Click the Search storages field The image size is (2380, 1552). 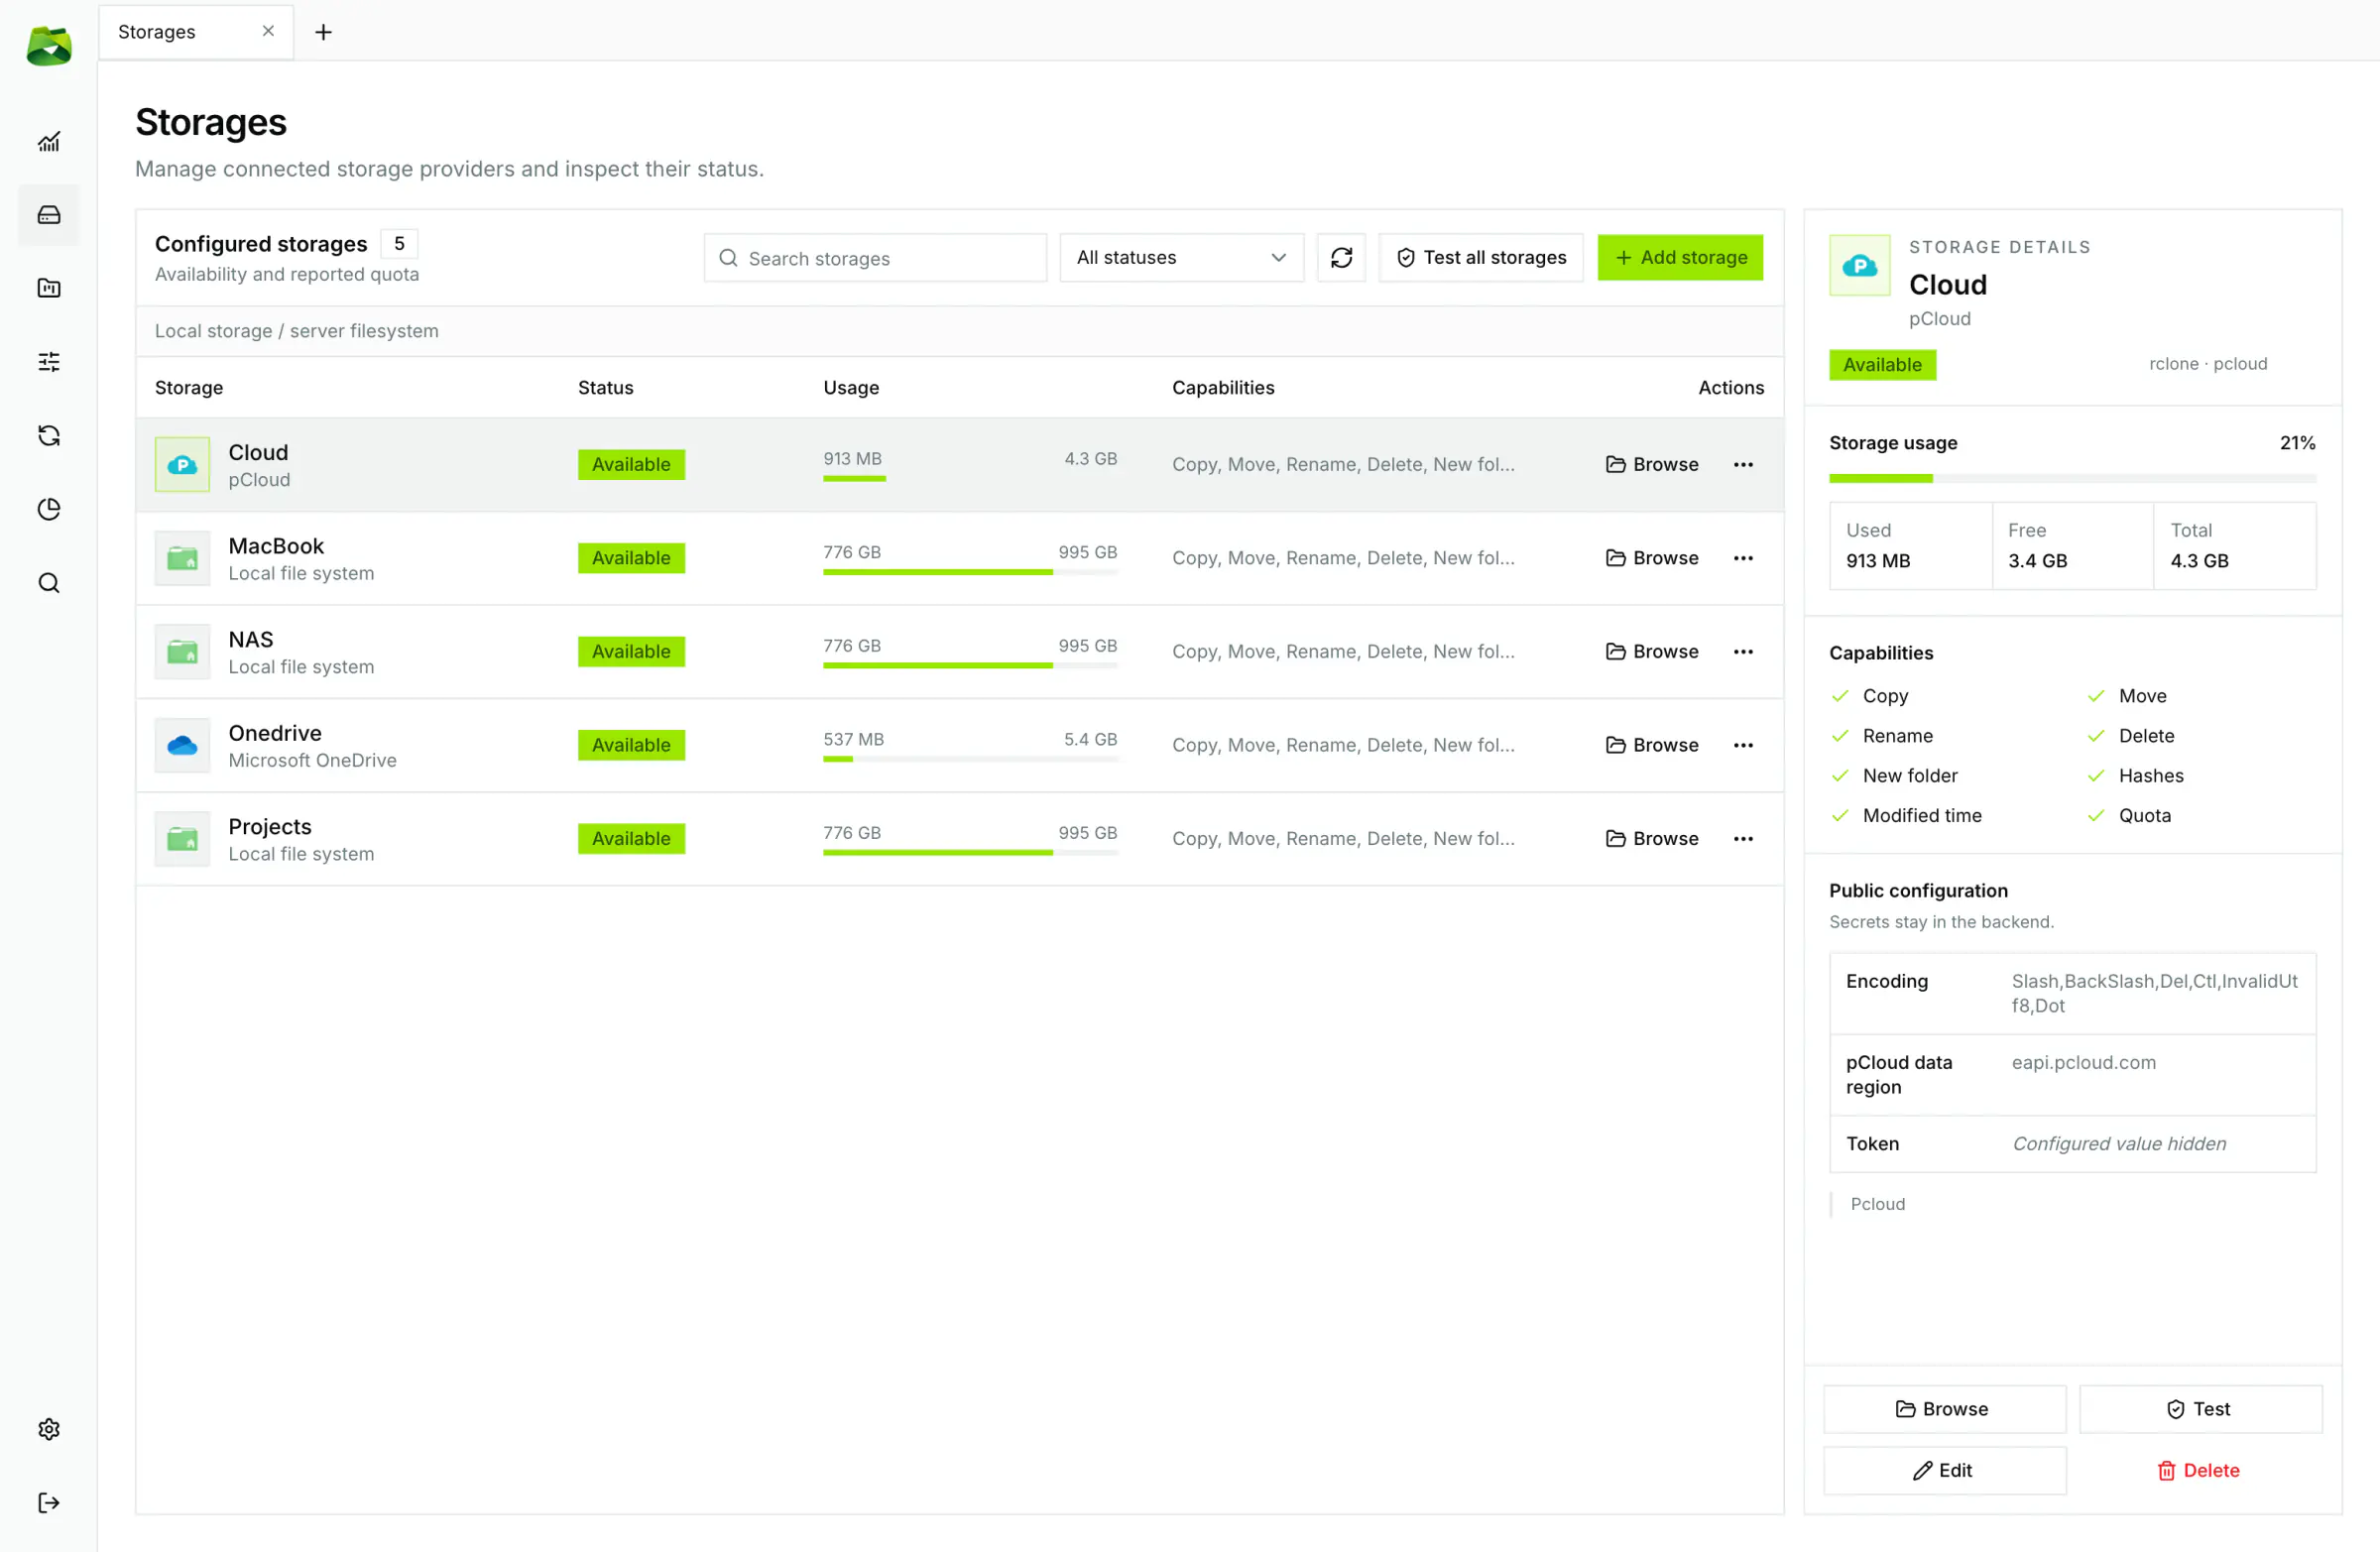pos(875,258)
